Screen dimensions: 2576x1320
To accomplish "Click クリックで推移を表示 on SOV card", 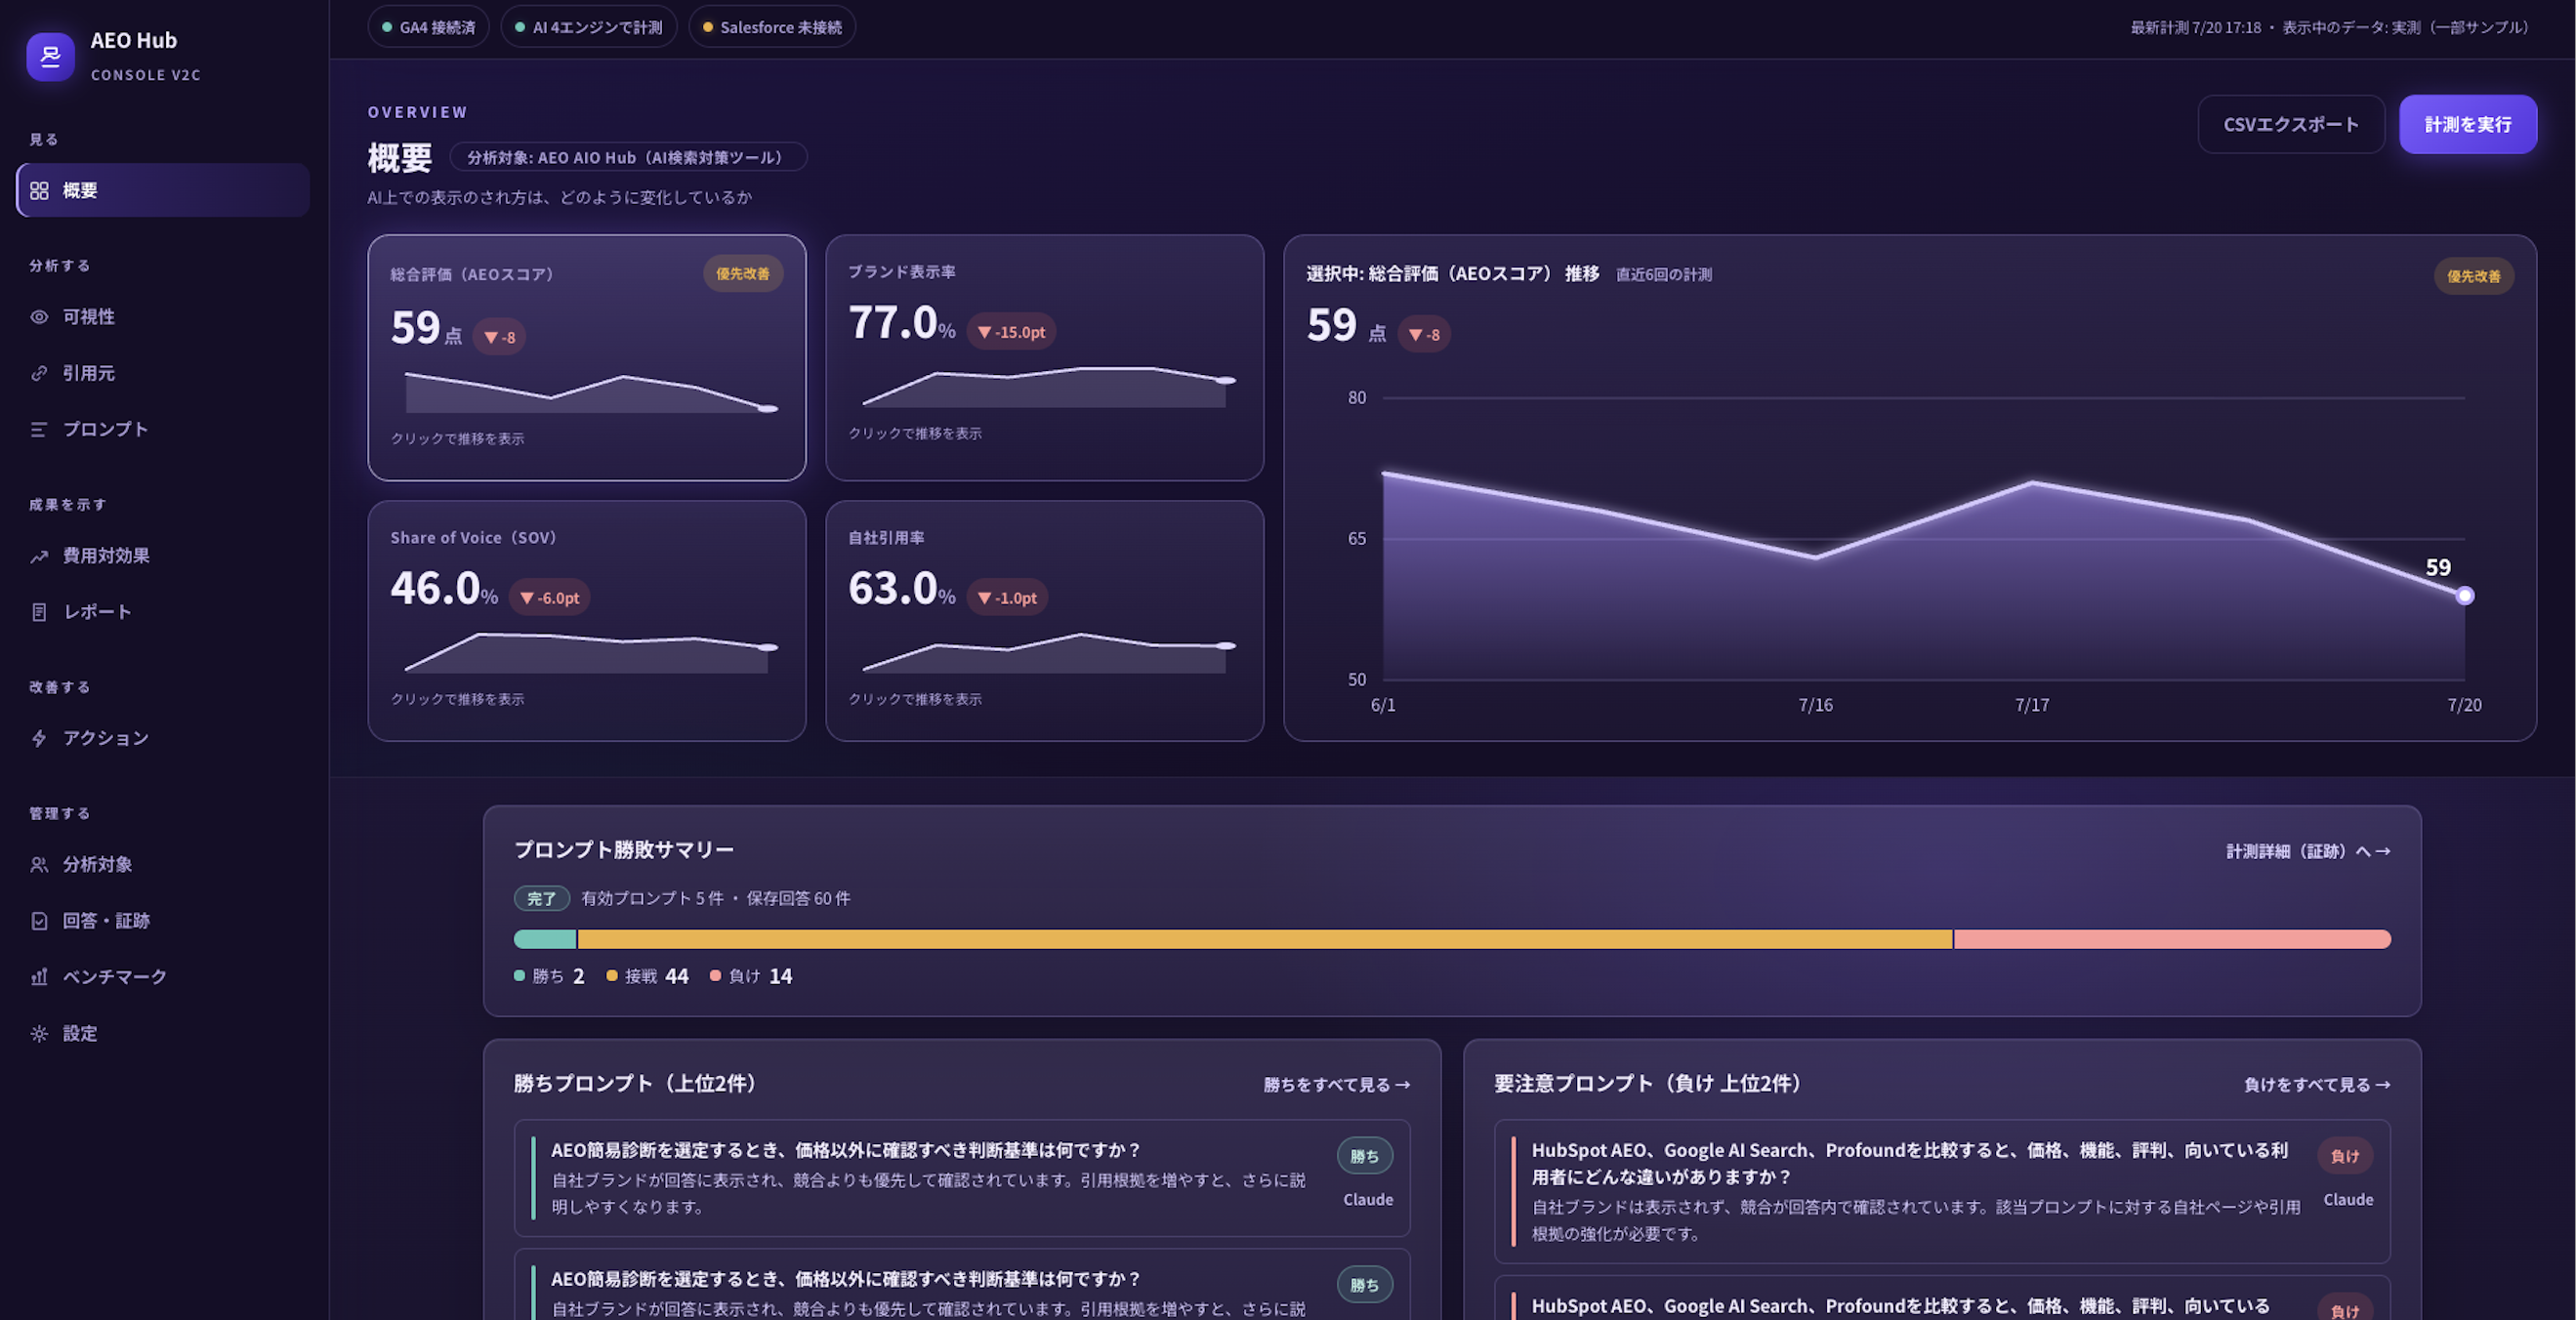I will [x=457, y=699].
